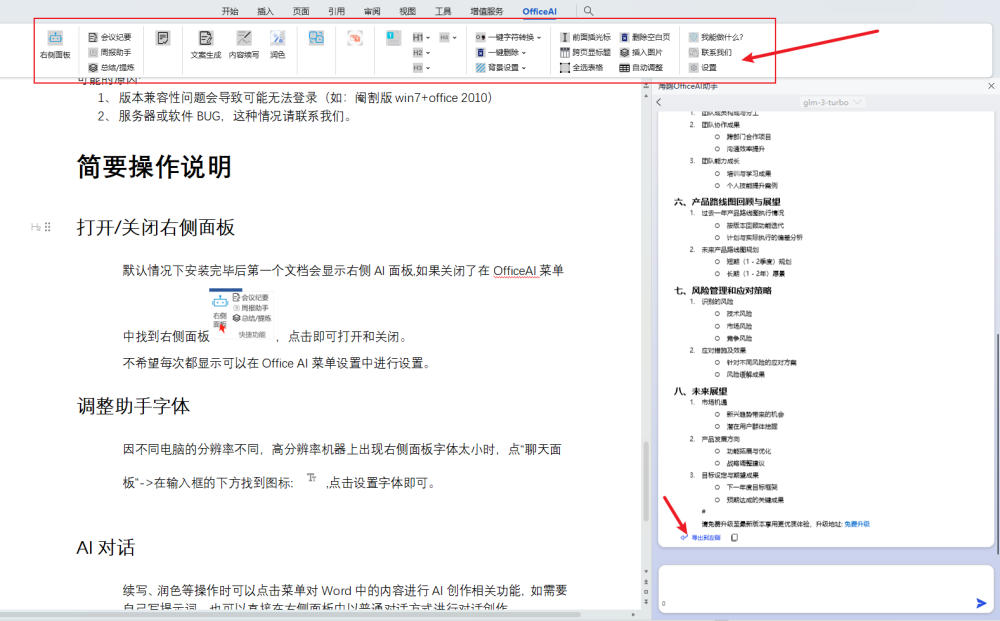
Task: Click the note icon beside 文案生成
Action: pos(163,38)
